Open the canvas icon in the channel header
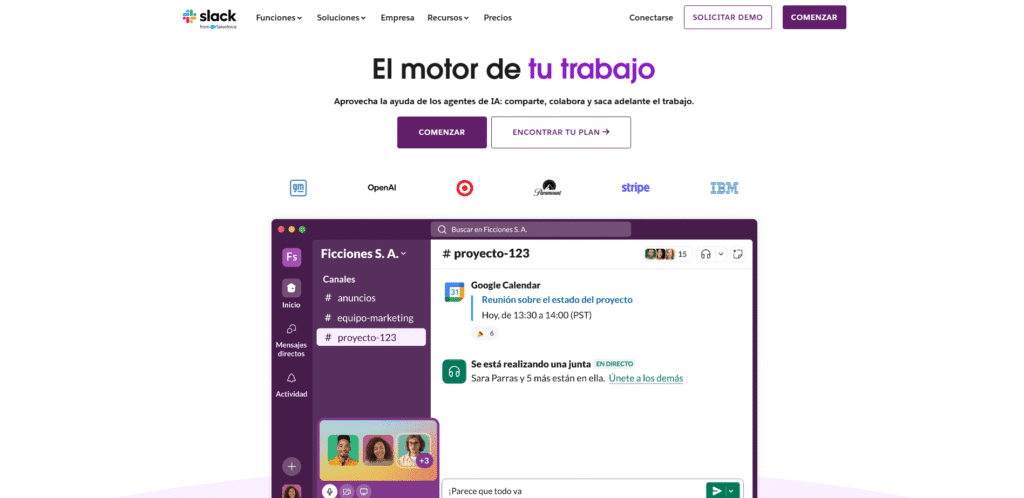Viewport: 1024px width, 498px height. coord(738,254)
